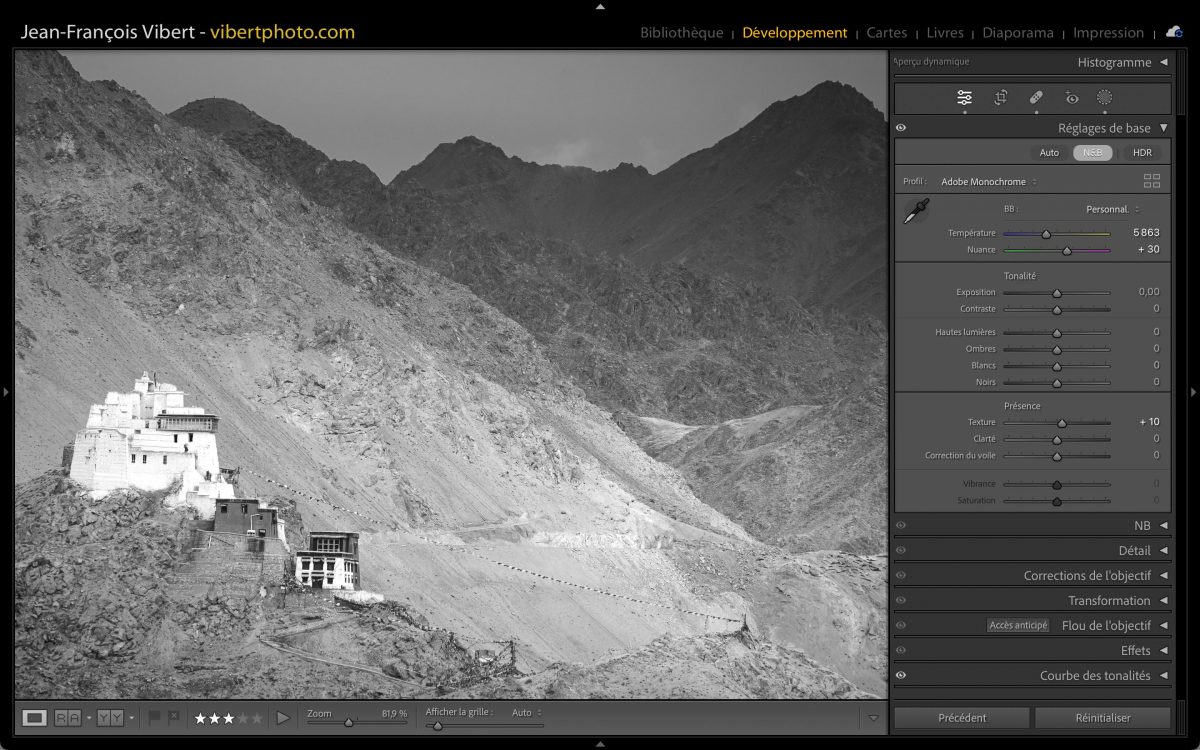This screenshot has height=750, width=1200.
Task: Select the Crop and rotate tool
Action: 1000,97
